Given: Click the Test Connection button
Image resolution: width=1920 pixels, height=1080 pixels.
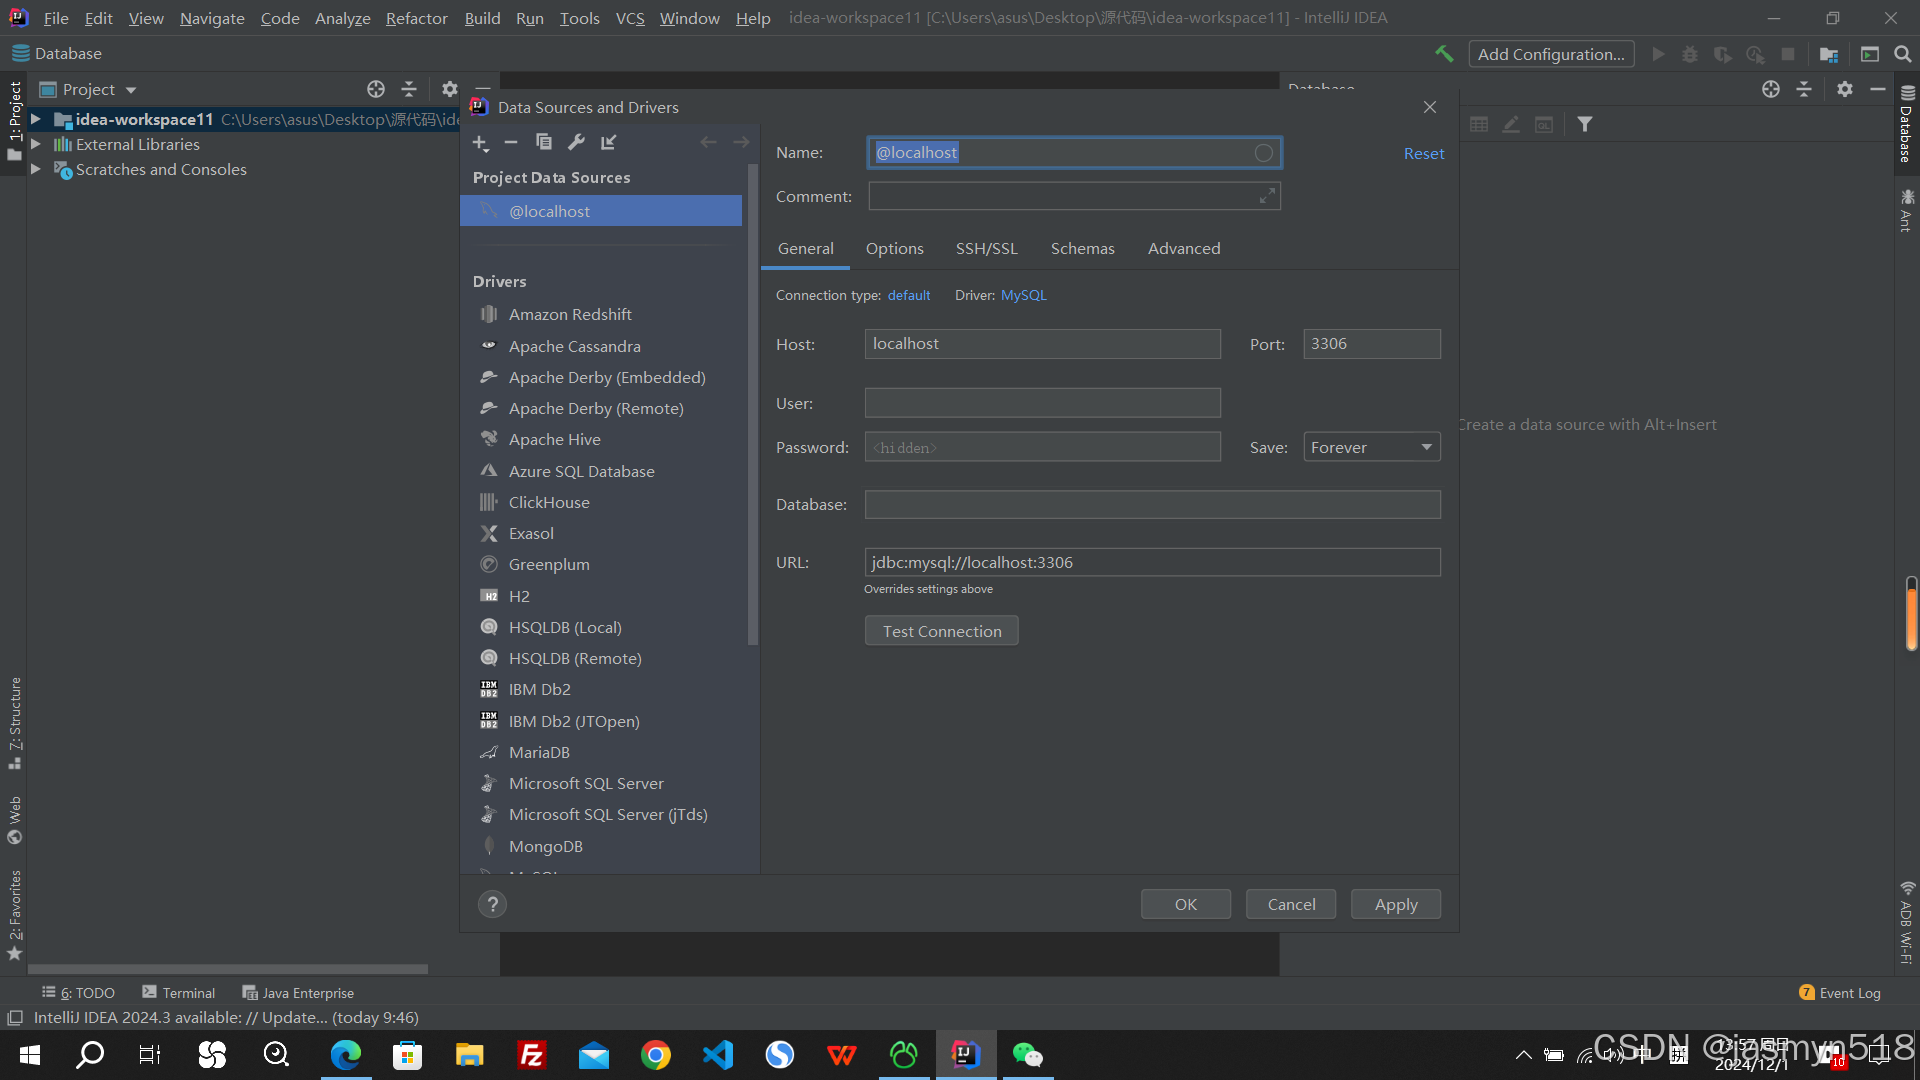Looking at the screenshot, I should click(x=941, y=631).
